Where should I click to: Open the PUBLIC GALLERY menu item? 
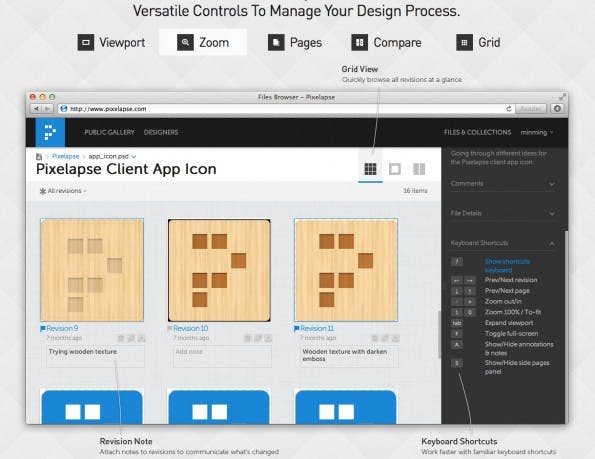click(109, 132)
